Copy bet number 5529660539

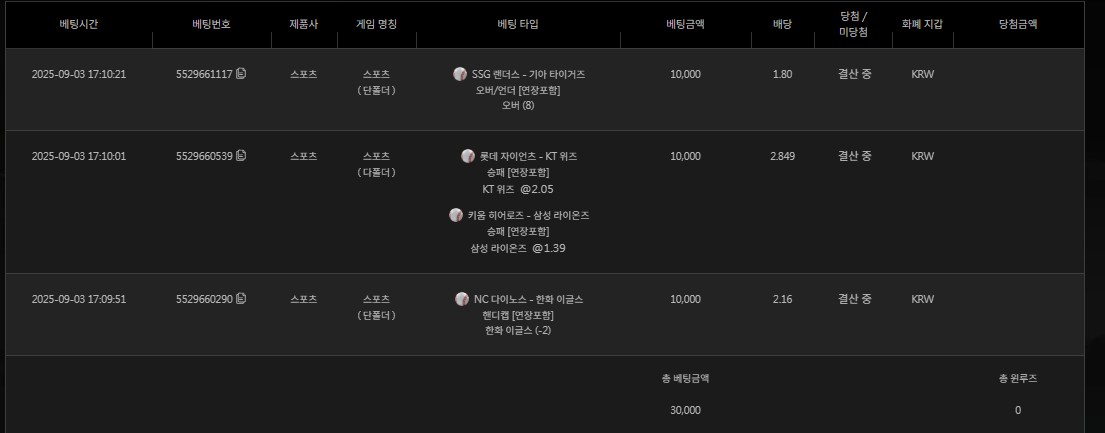[x=241, y=155]
